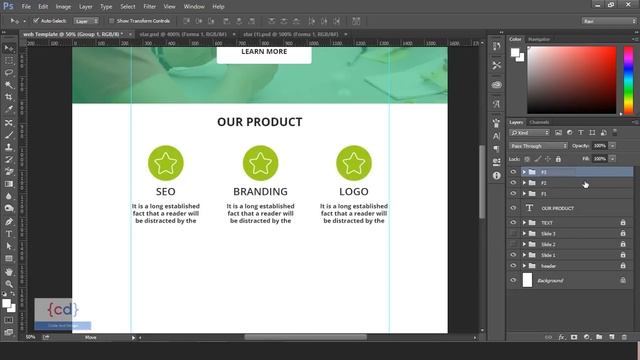
Task: Open the Window menu
Action: point(194,7)
